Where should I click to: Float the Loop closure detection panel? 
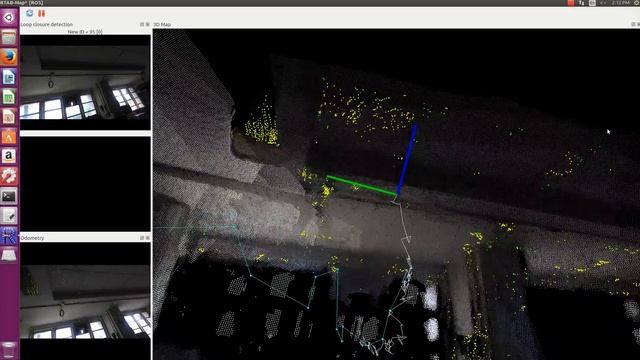coord(142,24)
